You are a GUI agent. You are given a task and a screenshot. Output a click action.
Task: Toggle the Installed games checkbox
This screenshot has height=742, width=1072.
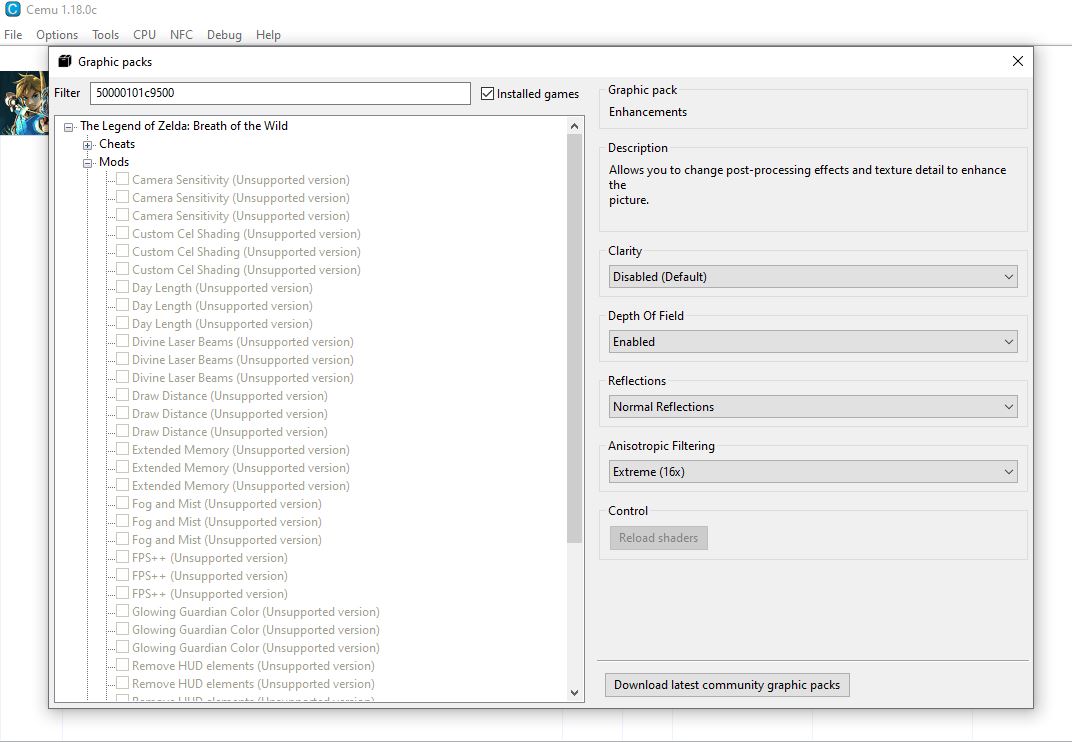[x=487, y=94]
